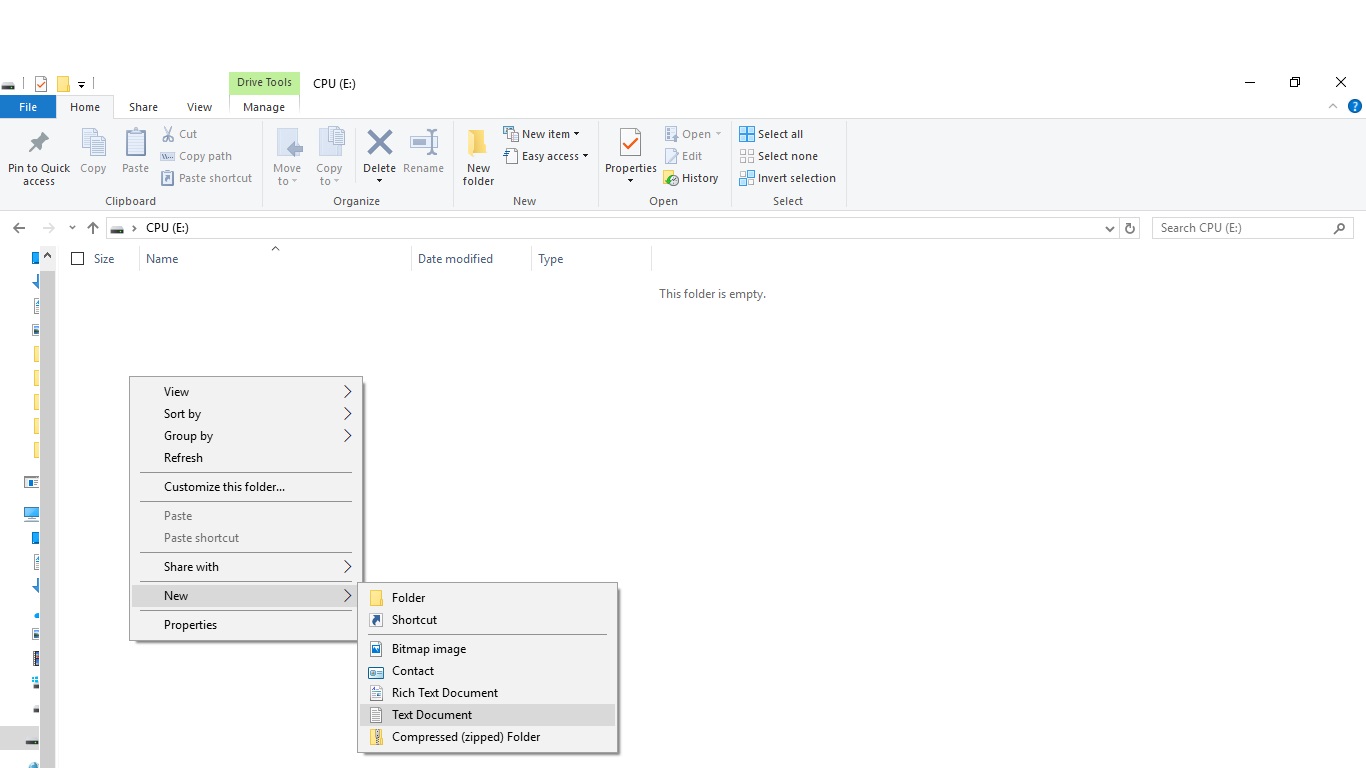The image size is (1366, 768).
Task: Create a new Folder from the submenu
Action: point(488,598)
